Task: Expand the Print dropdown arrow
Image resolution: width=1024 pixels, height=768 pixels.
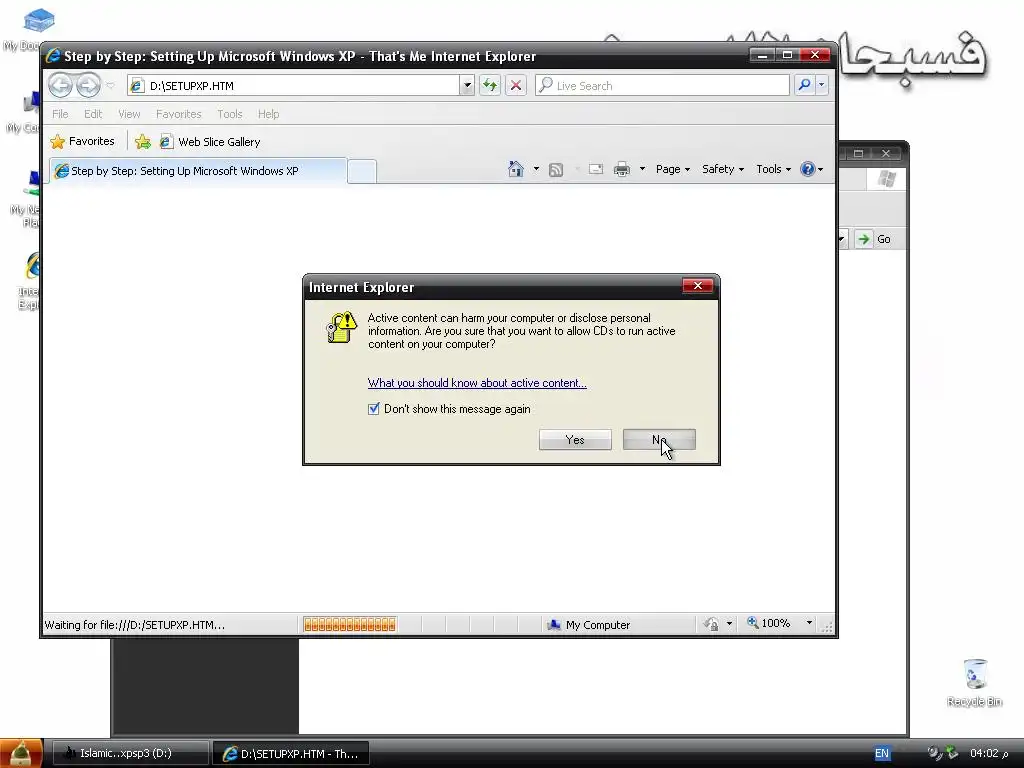Action: click(642, 169)
